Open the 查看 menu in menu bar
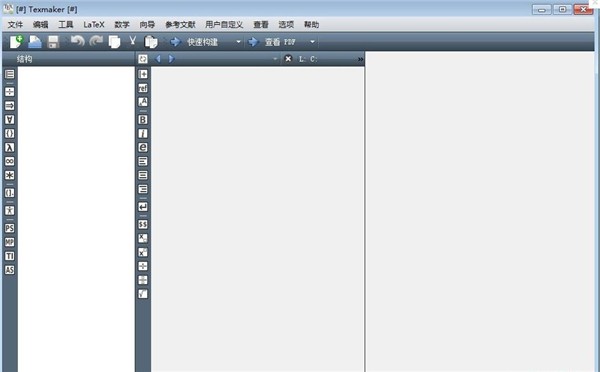Viewport: 600px width, 372px height. (261, 24)
